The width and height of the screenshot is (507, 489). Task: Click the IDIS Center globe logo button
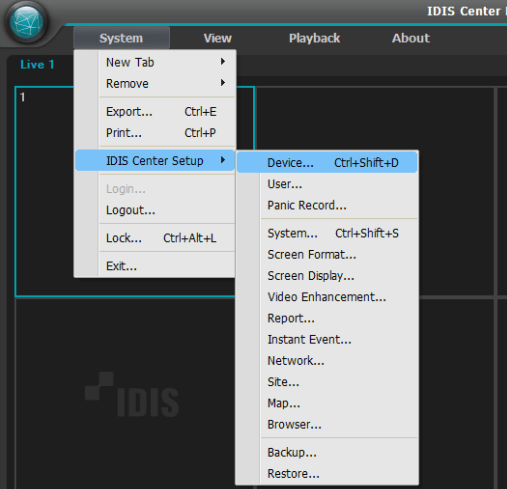(27, 23)
